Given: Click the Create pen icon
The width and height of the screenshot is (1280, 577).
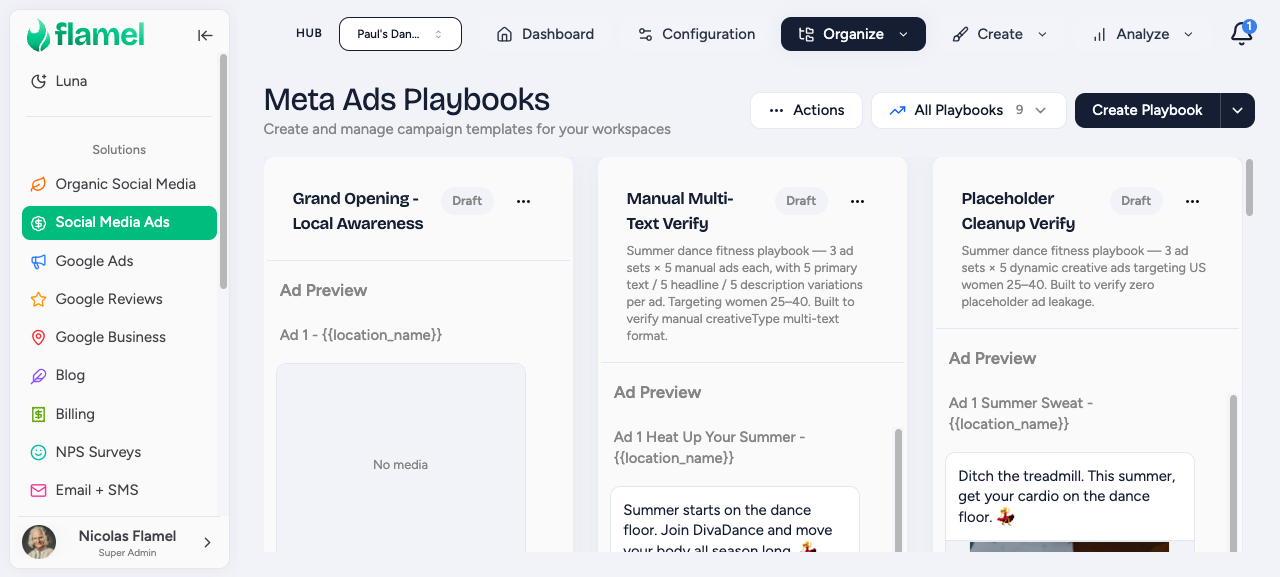Looking at the screenshot, I should click(x=960, y=34).
